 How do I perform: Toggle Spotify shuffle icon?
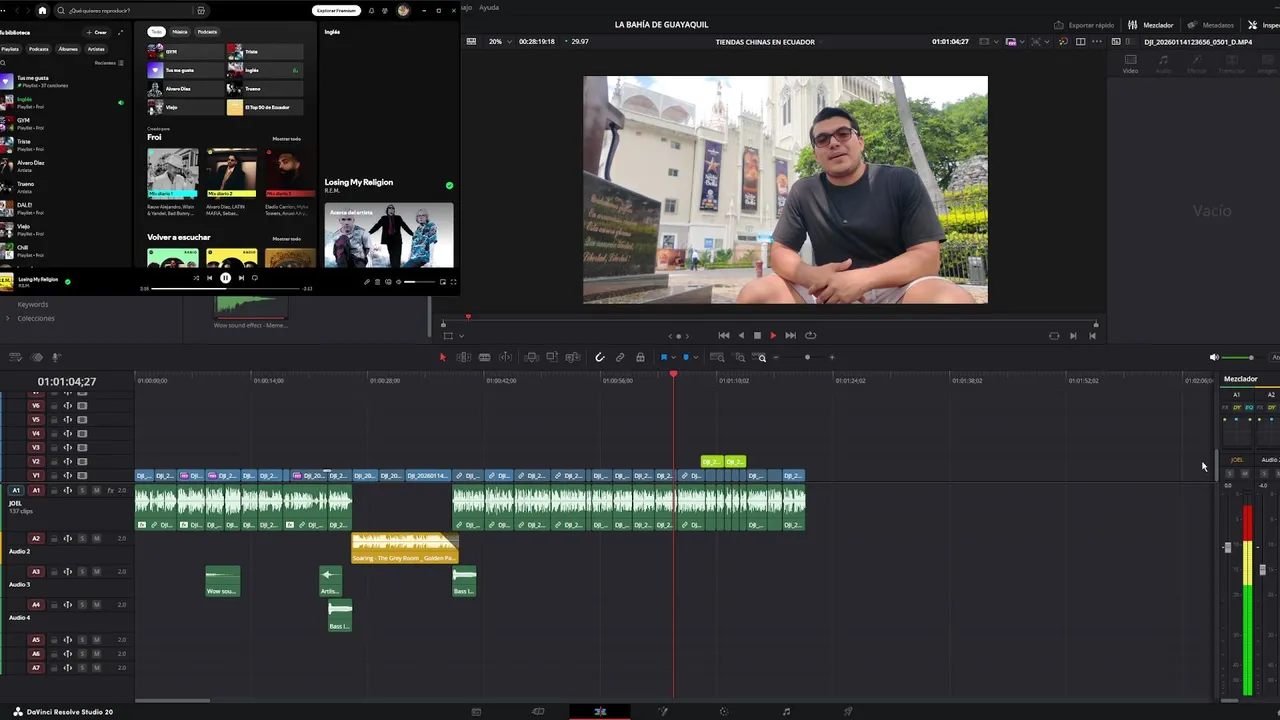[196, 278]
